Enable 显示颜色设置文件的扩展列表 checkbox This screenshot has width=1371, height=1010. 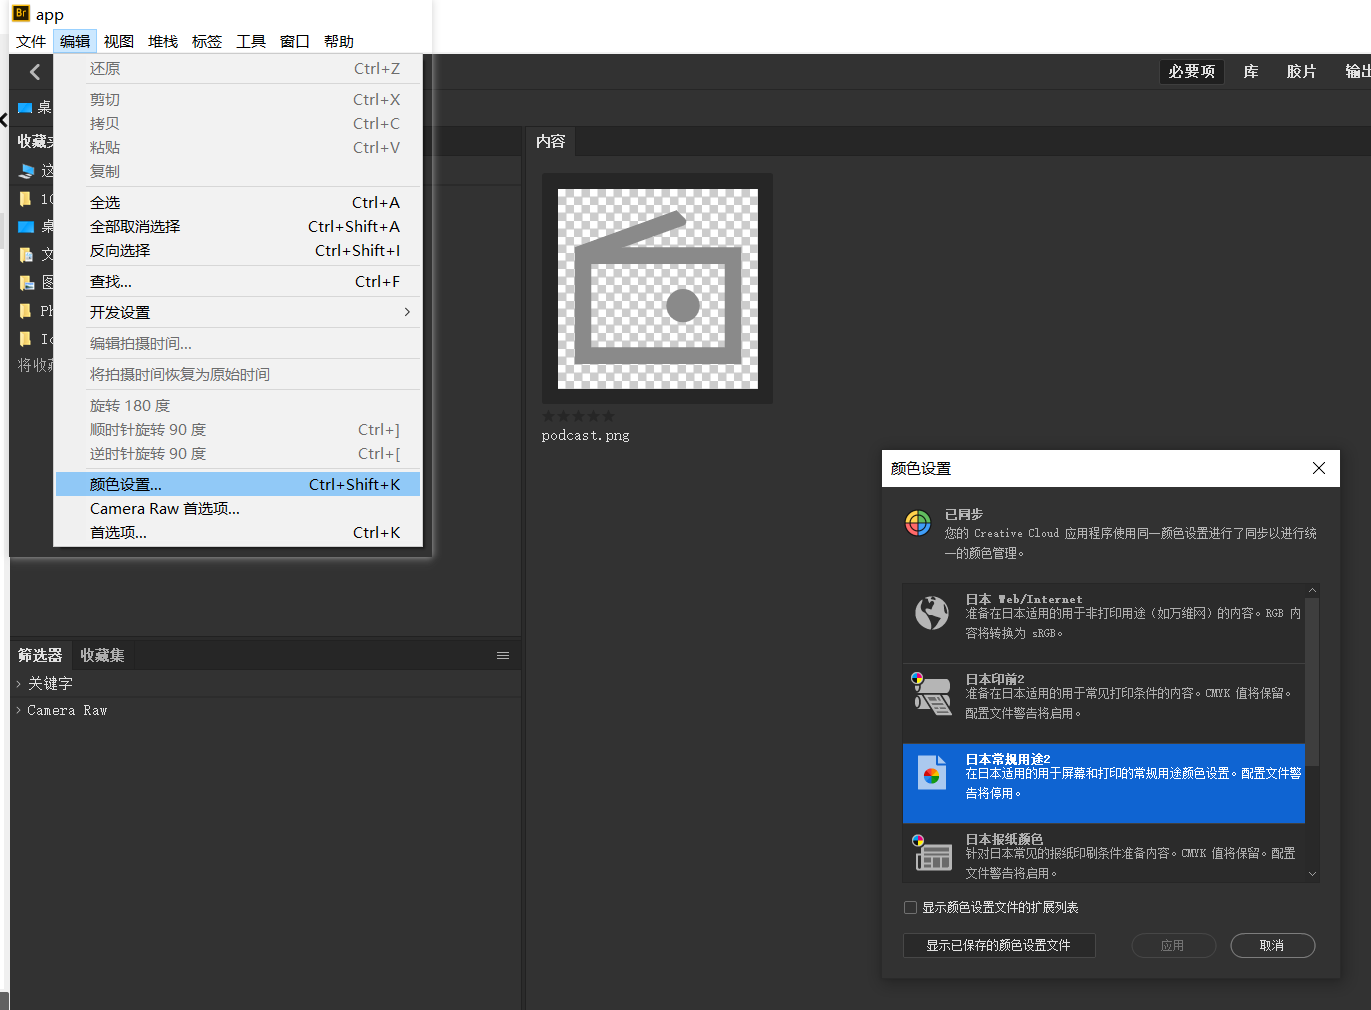tap(910, 908)
